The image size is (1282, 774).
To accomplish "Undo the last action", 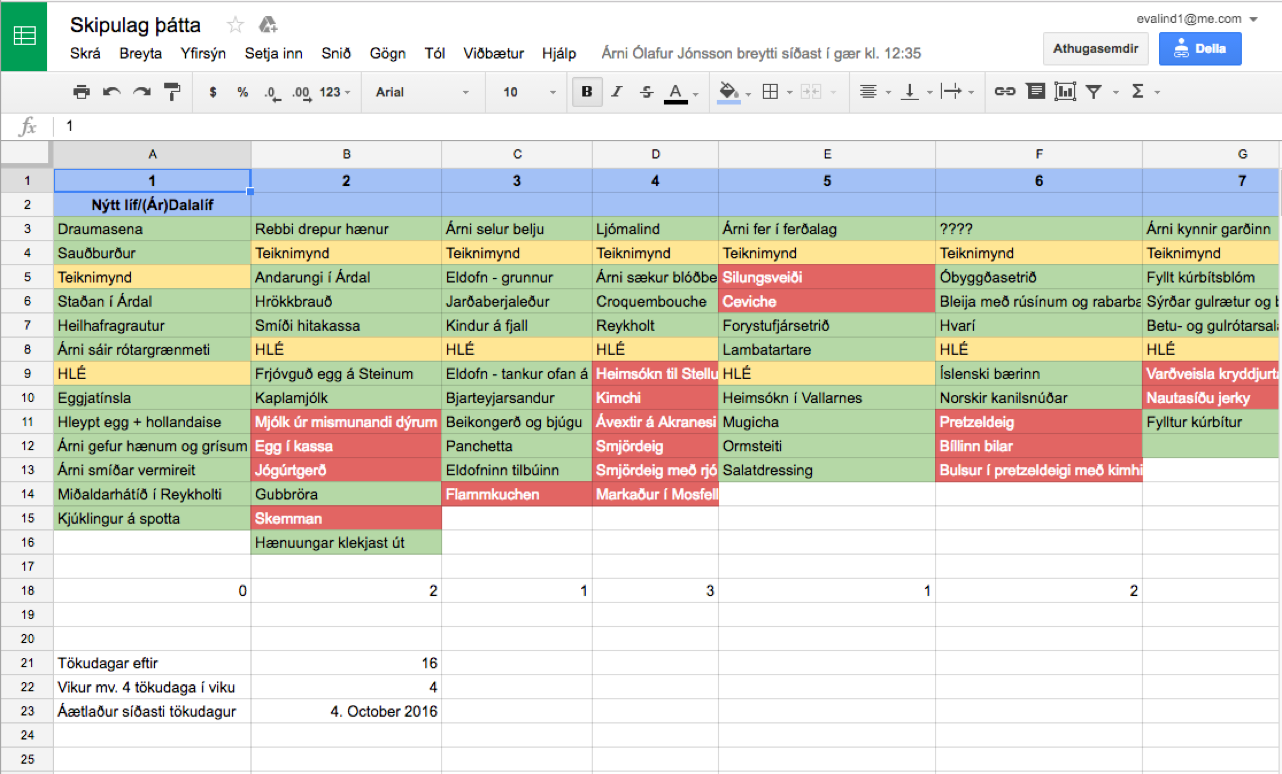I will (x=111, y=92).
